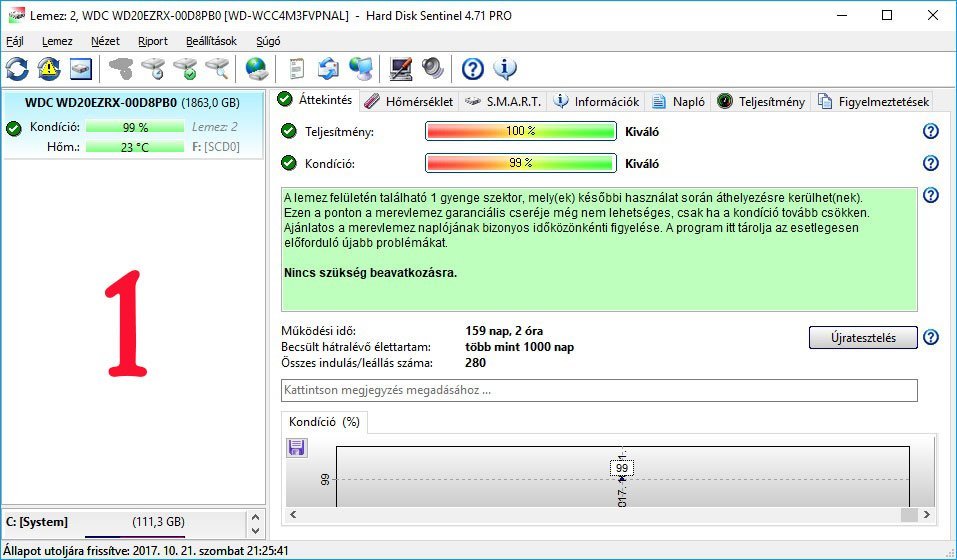Click the graph scrollbar right arrow
Viewport: 957px width, 560px height.
click(x=927, y=514)
